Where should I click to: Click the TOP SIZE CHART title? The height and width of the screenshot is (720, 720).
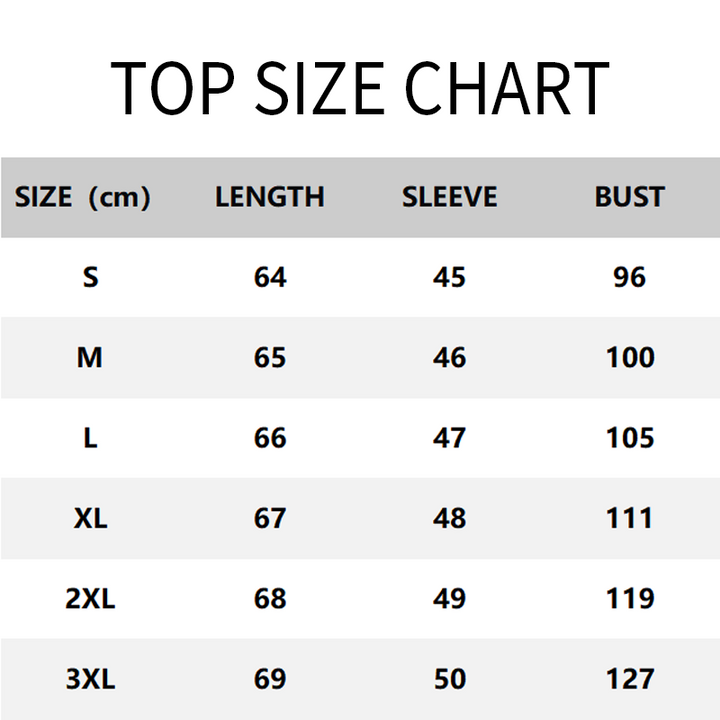359,88
